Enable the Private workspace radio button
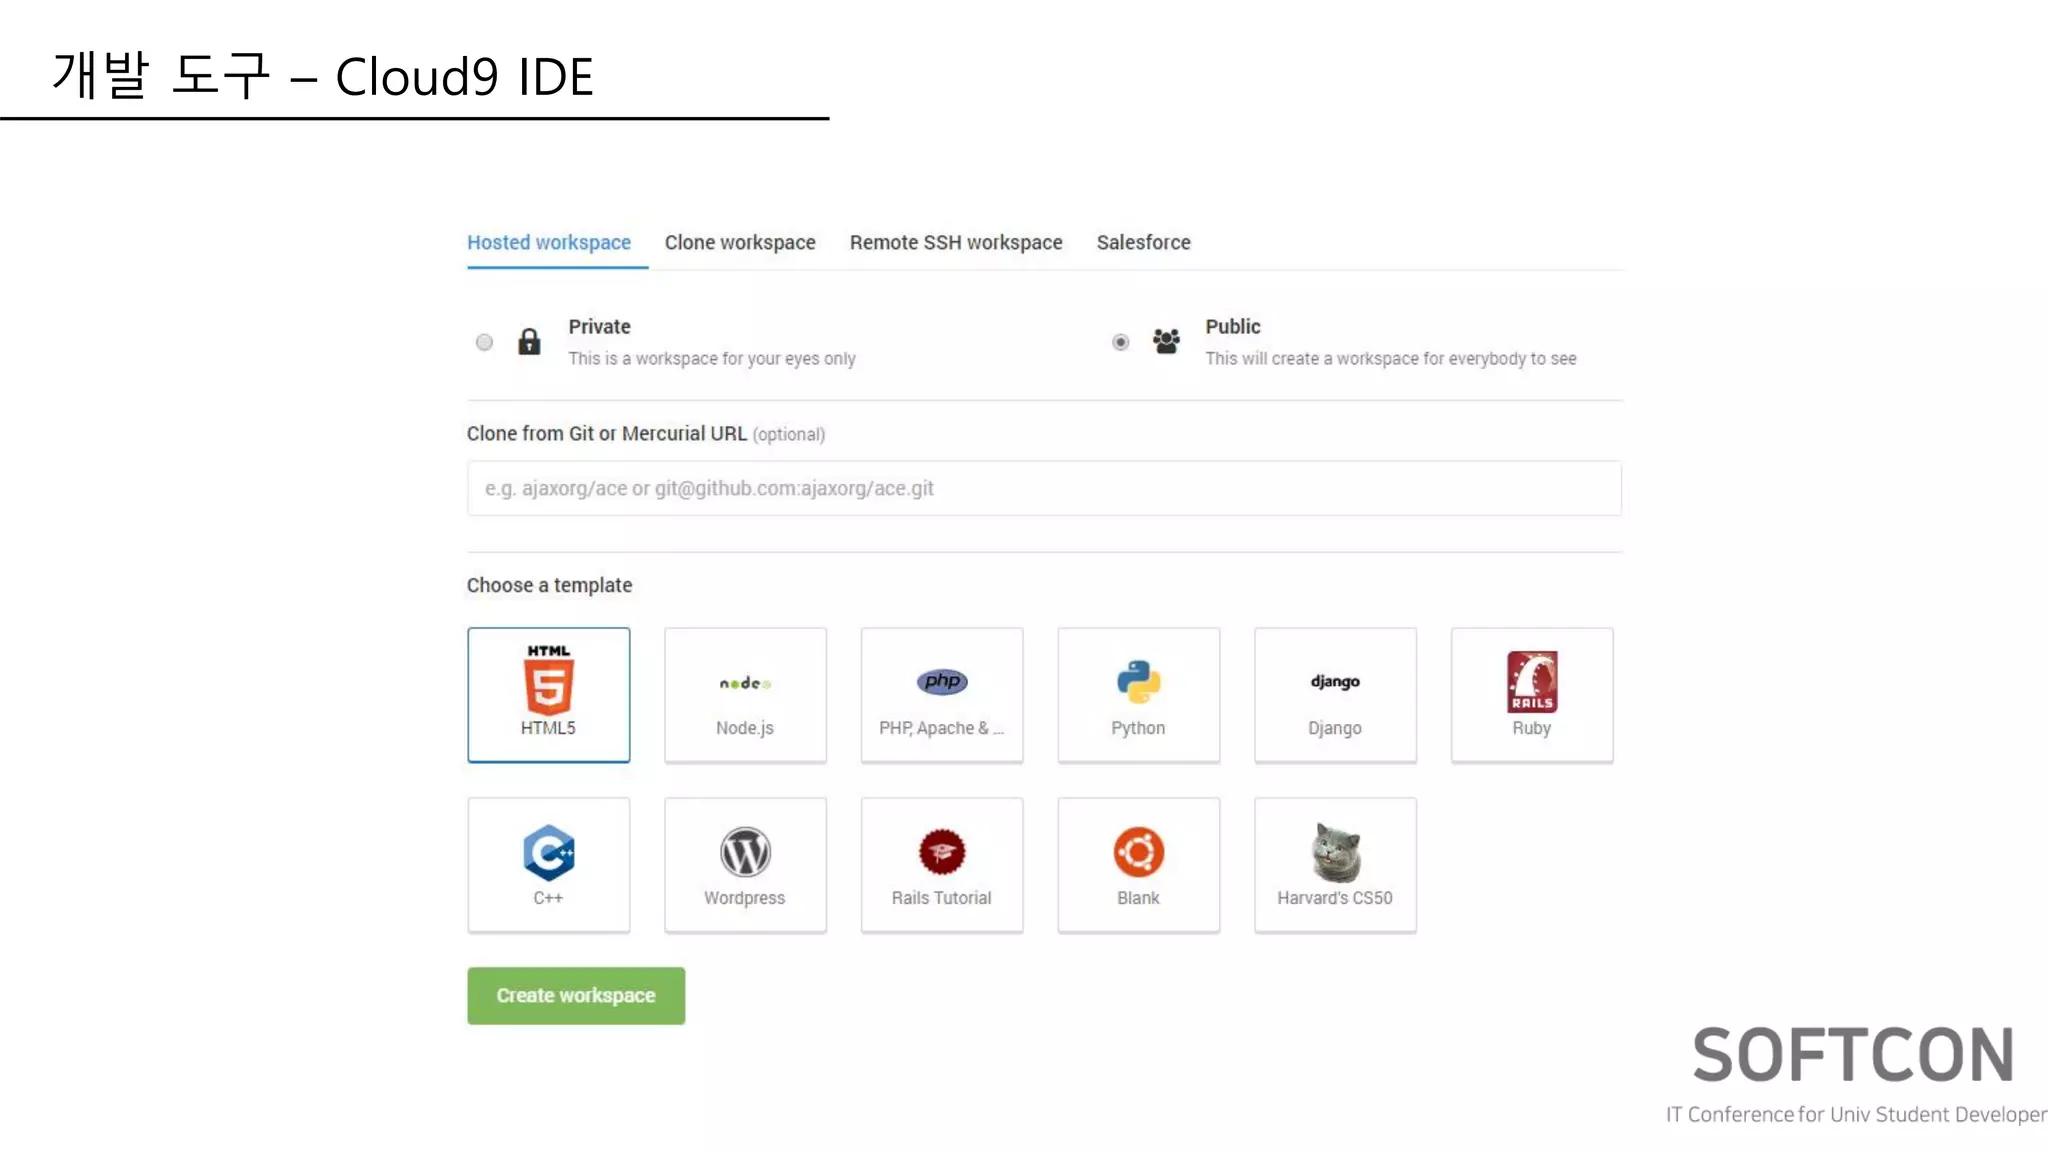The height and width of the screenshot is (1152, 2048). [484, 342]
